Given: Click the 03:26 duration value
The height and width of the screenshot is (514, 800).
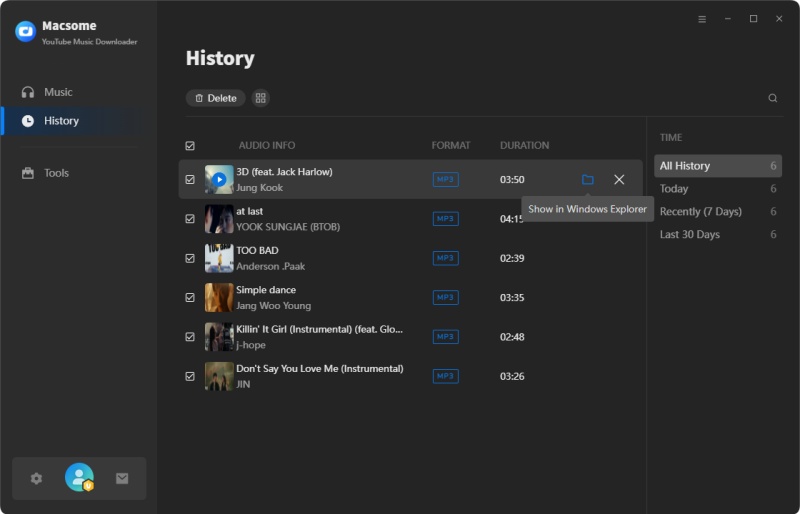Looking at the screenshot, I should point(512,376).
